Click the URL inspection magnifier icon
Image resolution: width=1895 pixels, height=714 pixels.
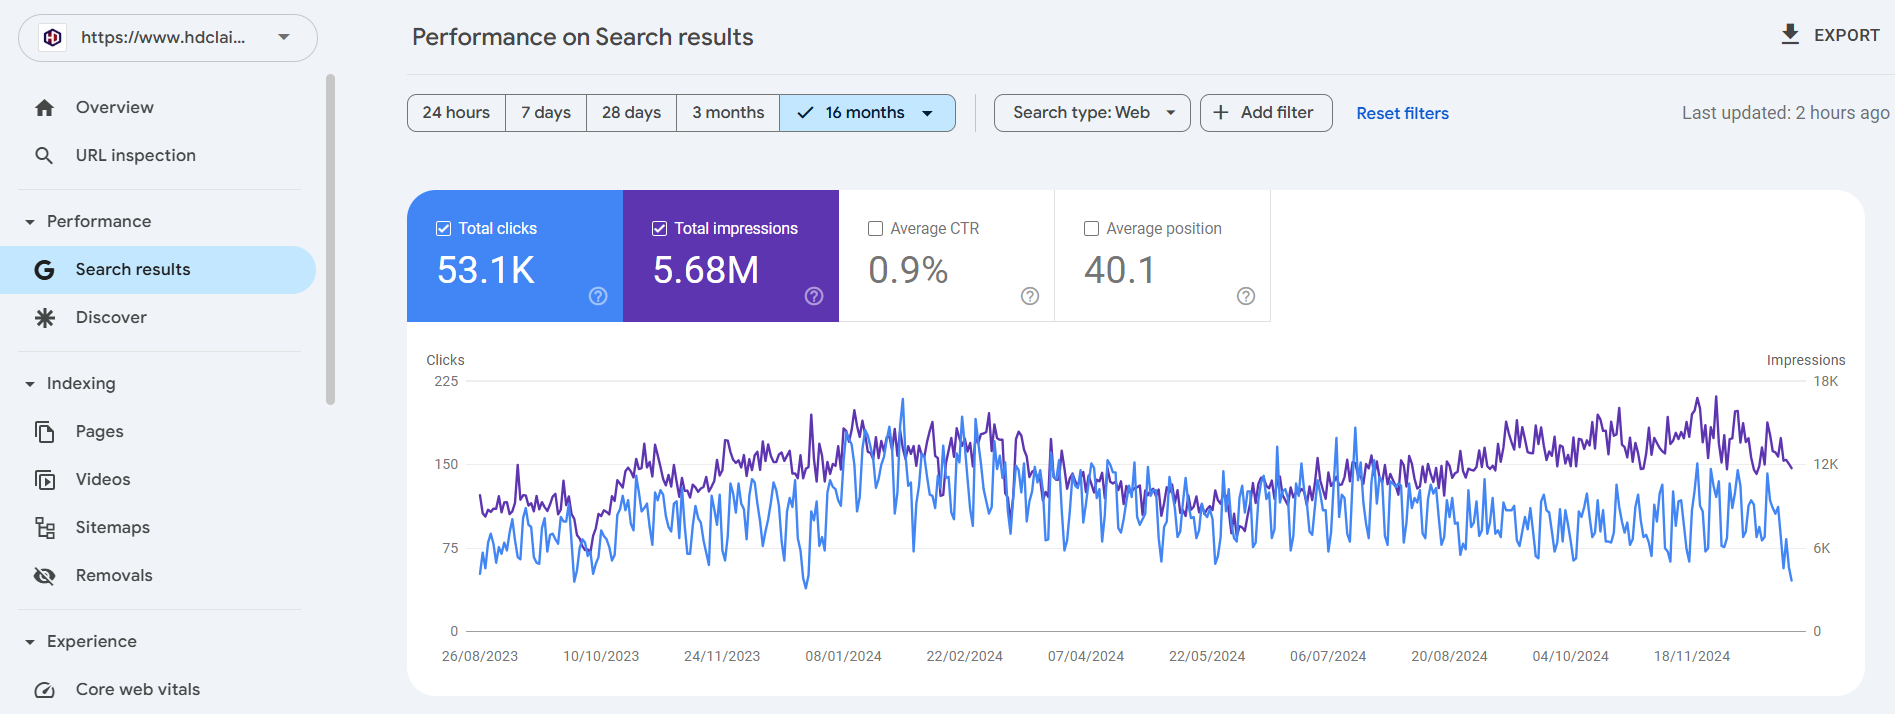click(x=44, y=156)
